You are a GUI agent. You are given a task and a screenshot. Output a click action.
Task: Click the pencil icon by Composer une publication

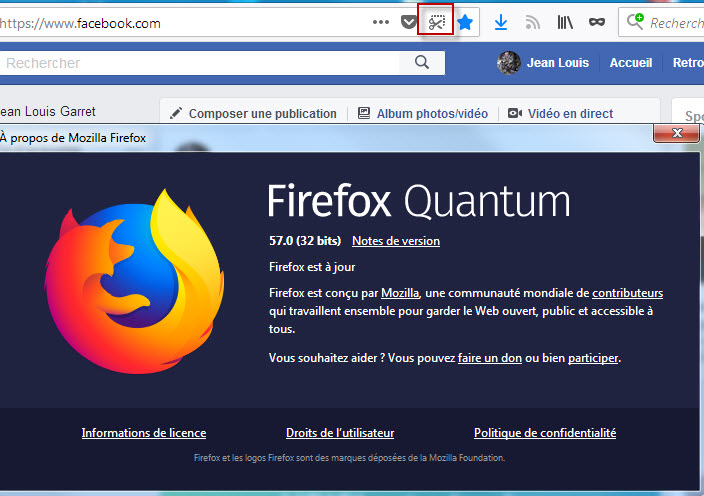point(176,113)
